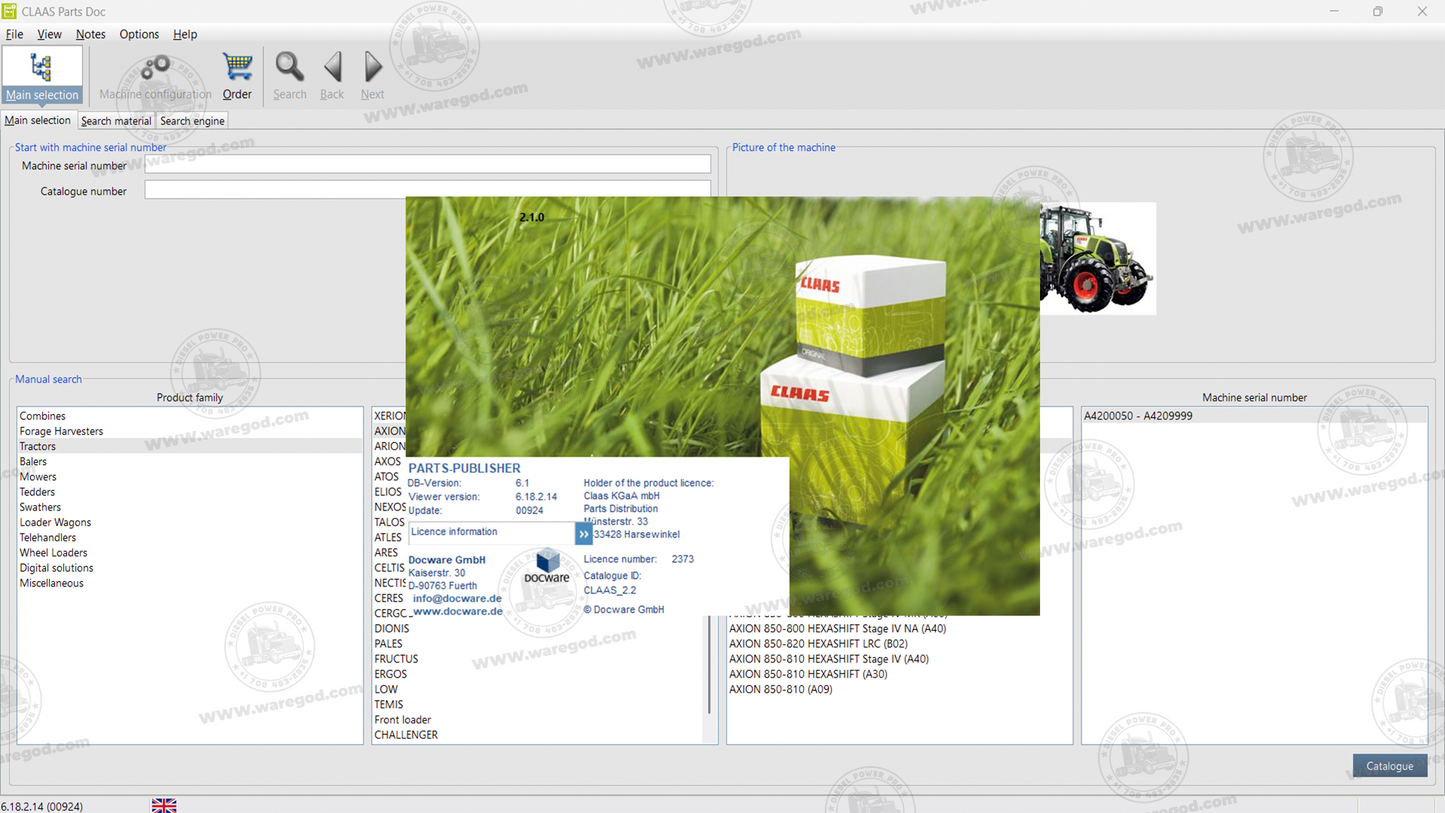Open the www.docware.de link
The image size is (1445, 813).
(x=458, y=611)
